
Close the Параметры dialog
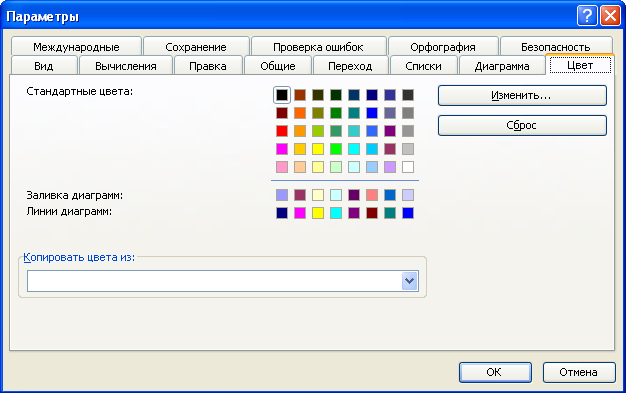coord(610,16)
